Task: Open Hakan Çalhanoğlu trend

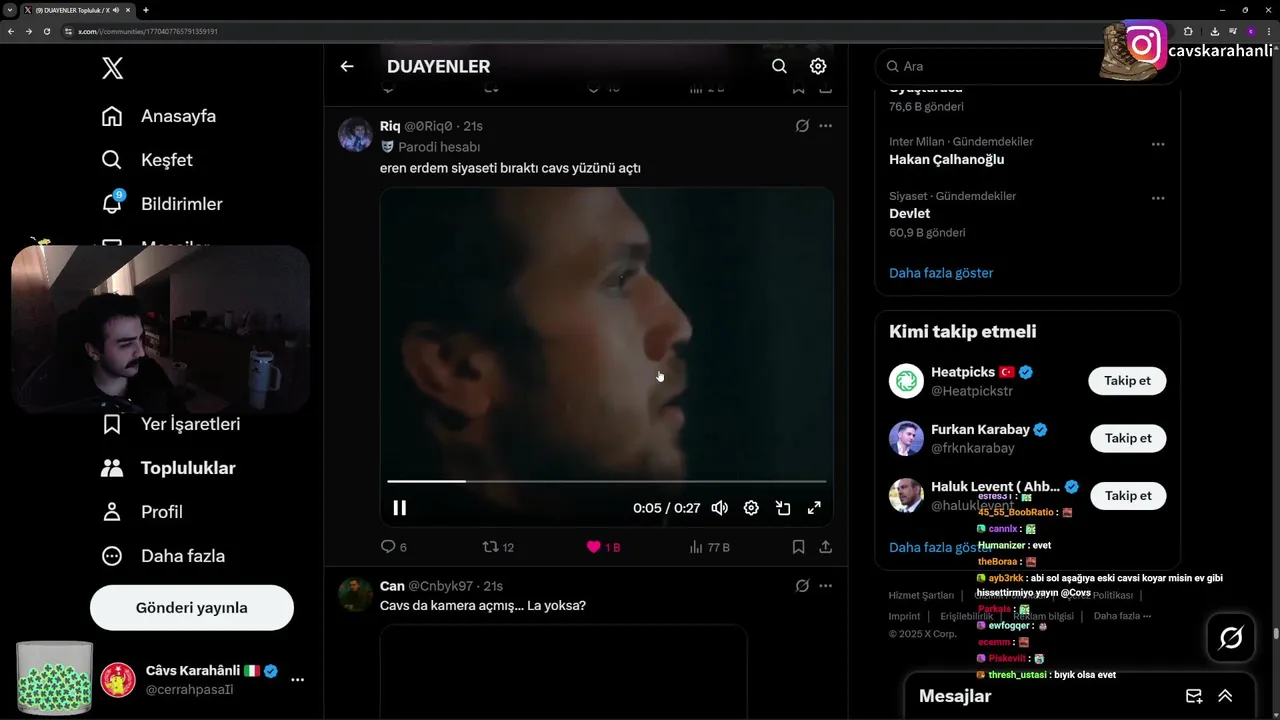Action: click(946, 159)
